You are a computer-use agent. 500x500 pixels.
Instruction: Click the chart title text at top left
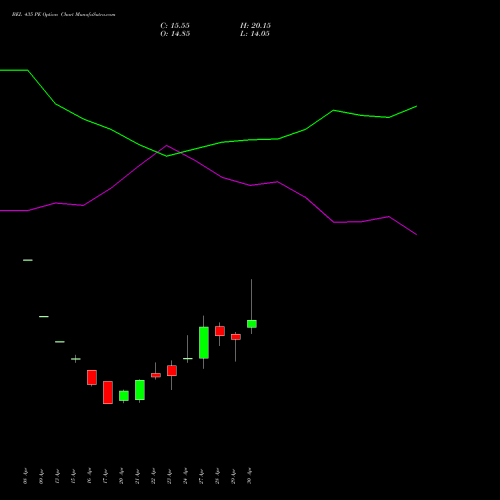pos(63,15)
